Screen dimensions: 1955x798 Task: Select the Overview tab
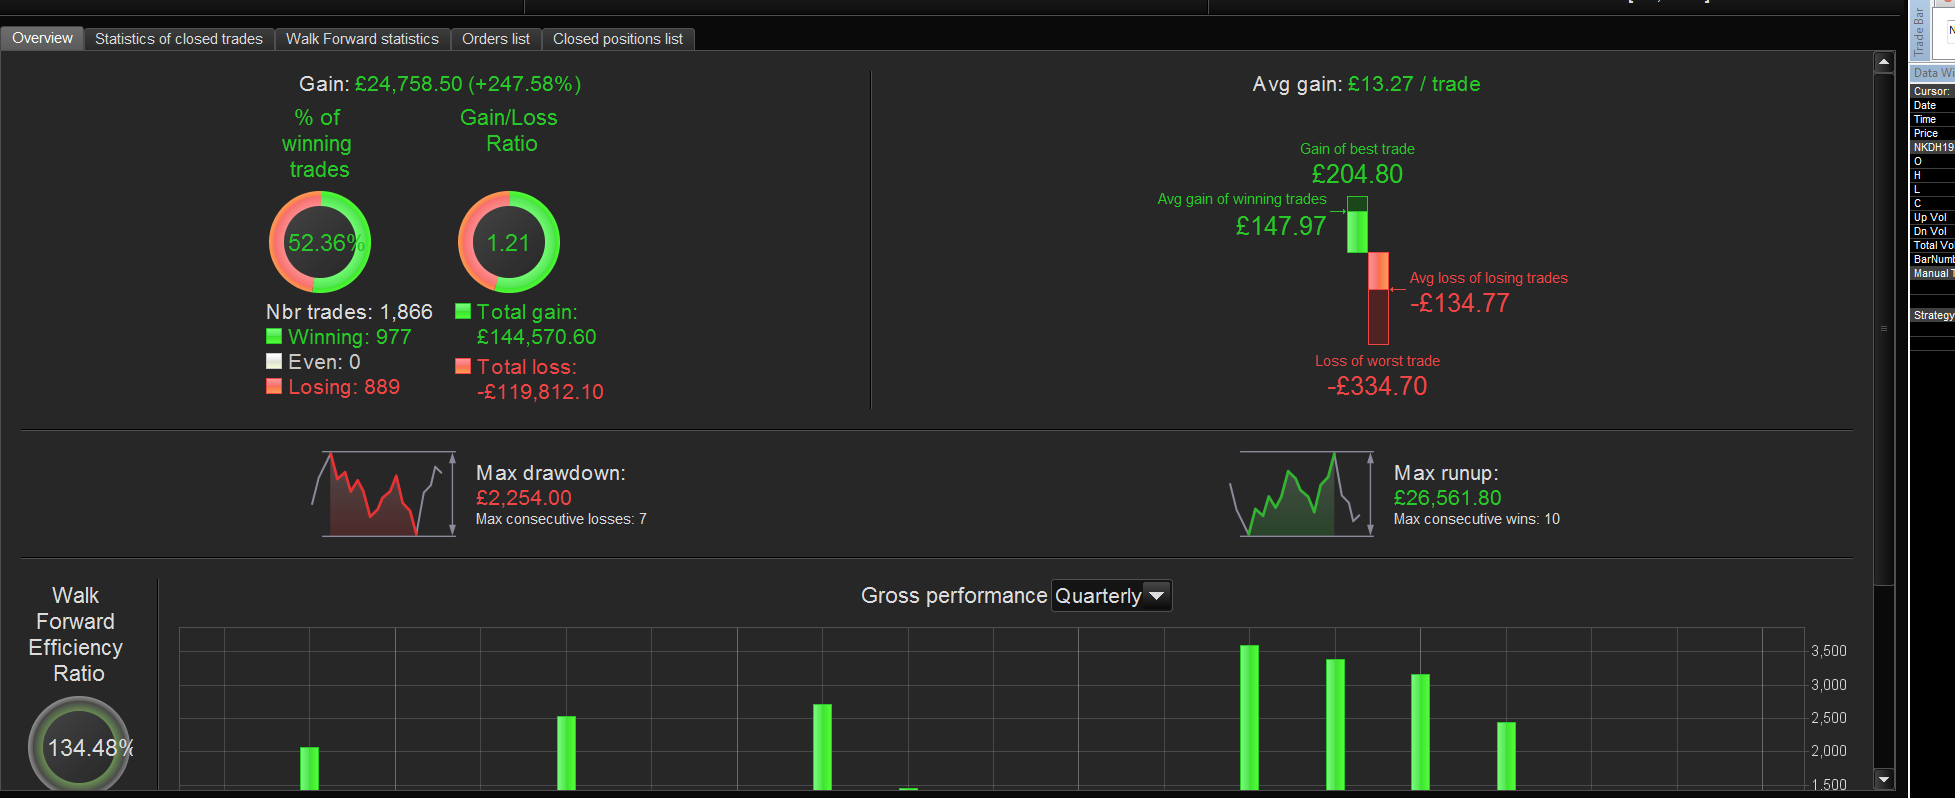(42, 38)
